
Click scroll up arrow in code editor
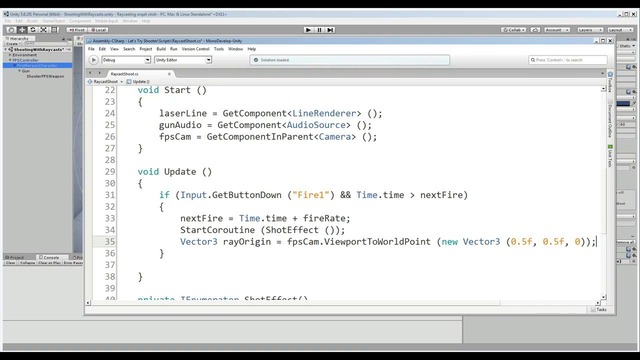603,89
